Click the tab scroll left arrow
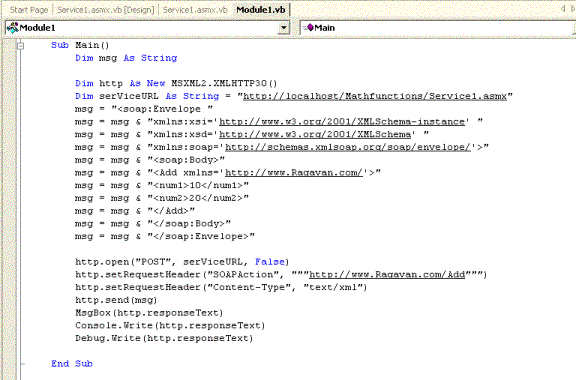Viewport: 576px width, 380px height. pyautogui.click(x=563, y=9)
